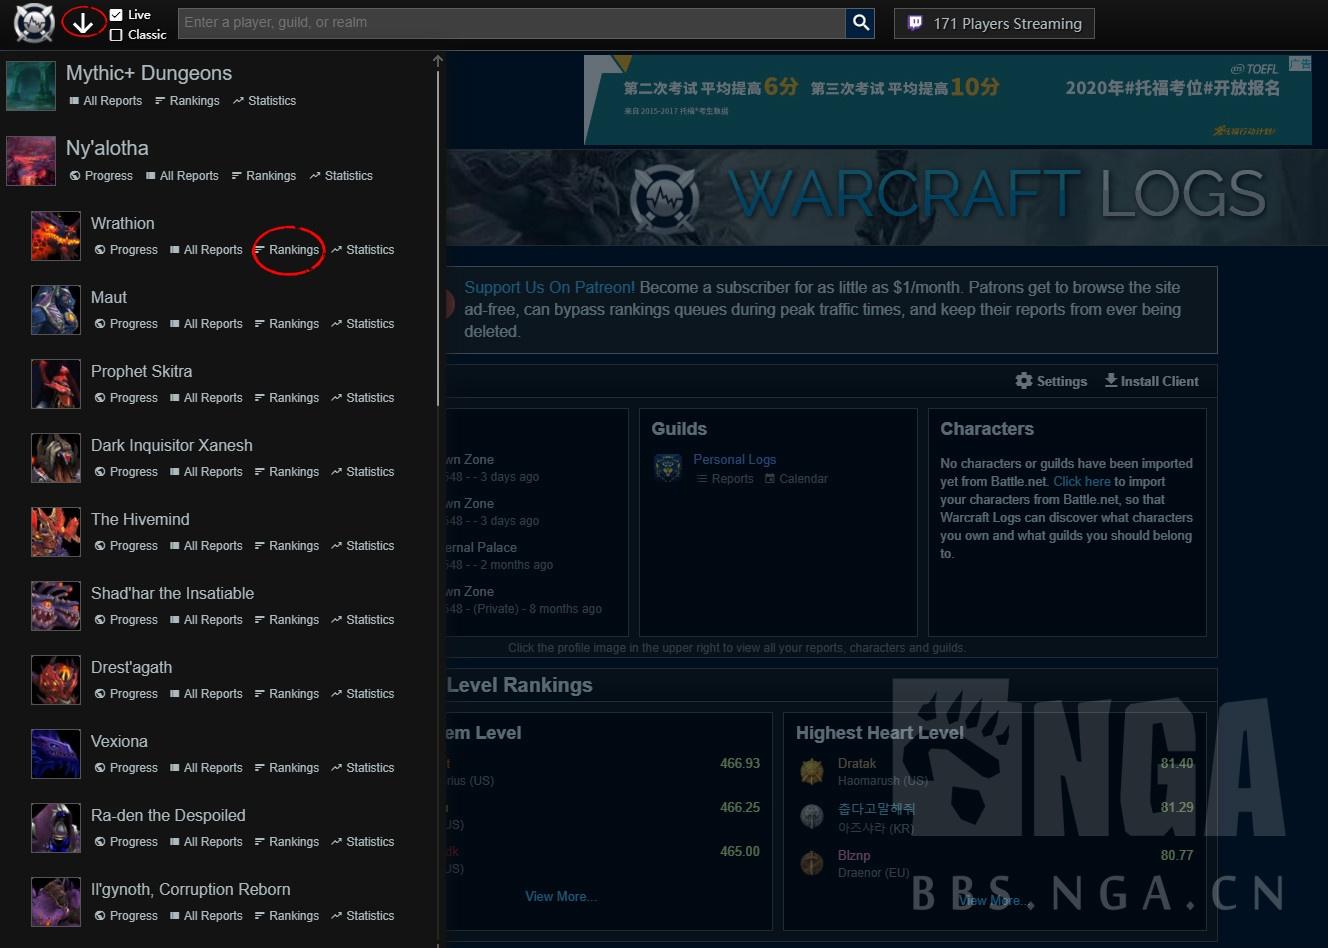Viewport: 1328px width, 948px height.
Task: Open Maut Rankings
Action: pos(287,324)
